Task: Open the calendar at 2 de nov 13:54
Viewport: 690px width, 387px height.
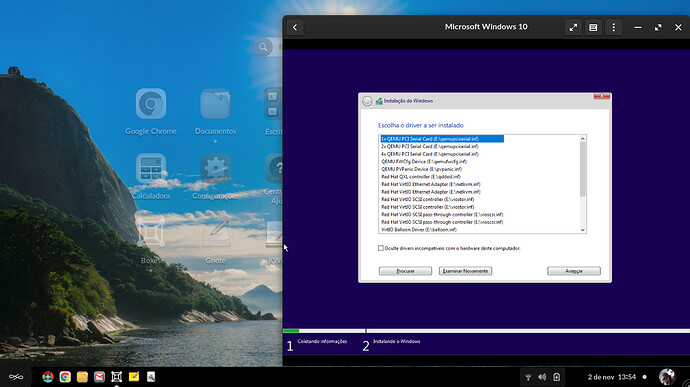Action: 612,377
